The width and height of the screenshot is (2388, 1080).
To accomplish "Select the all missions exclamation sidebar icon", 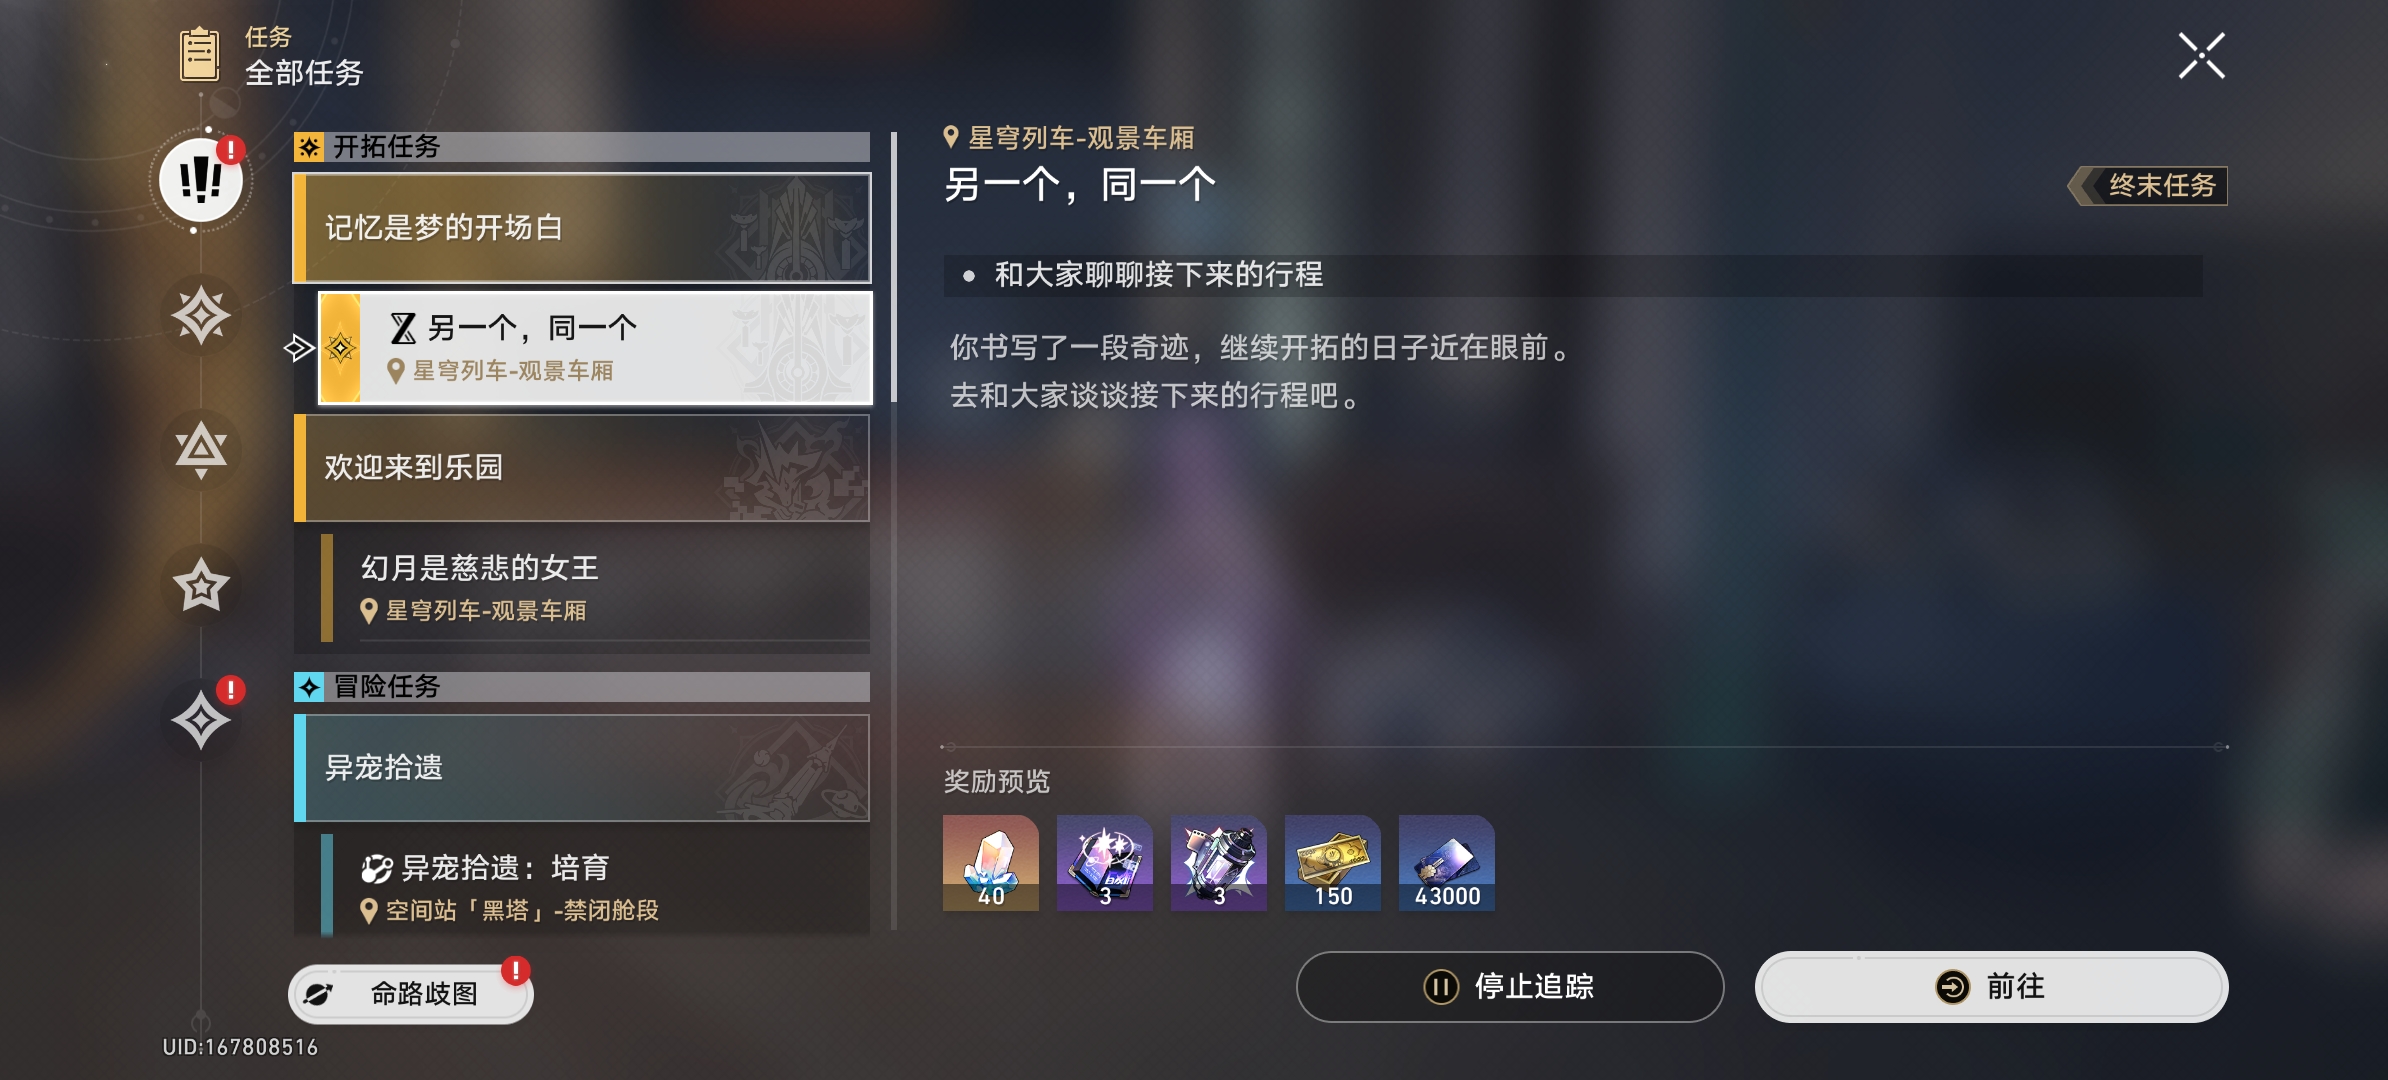I will (201, 181).
